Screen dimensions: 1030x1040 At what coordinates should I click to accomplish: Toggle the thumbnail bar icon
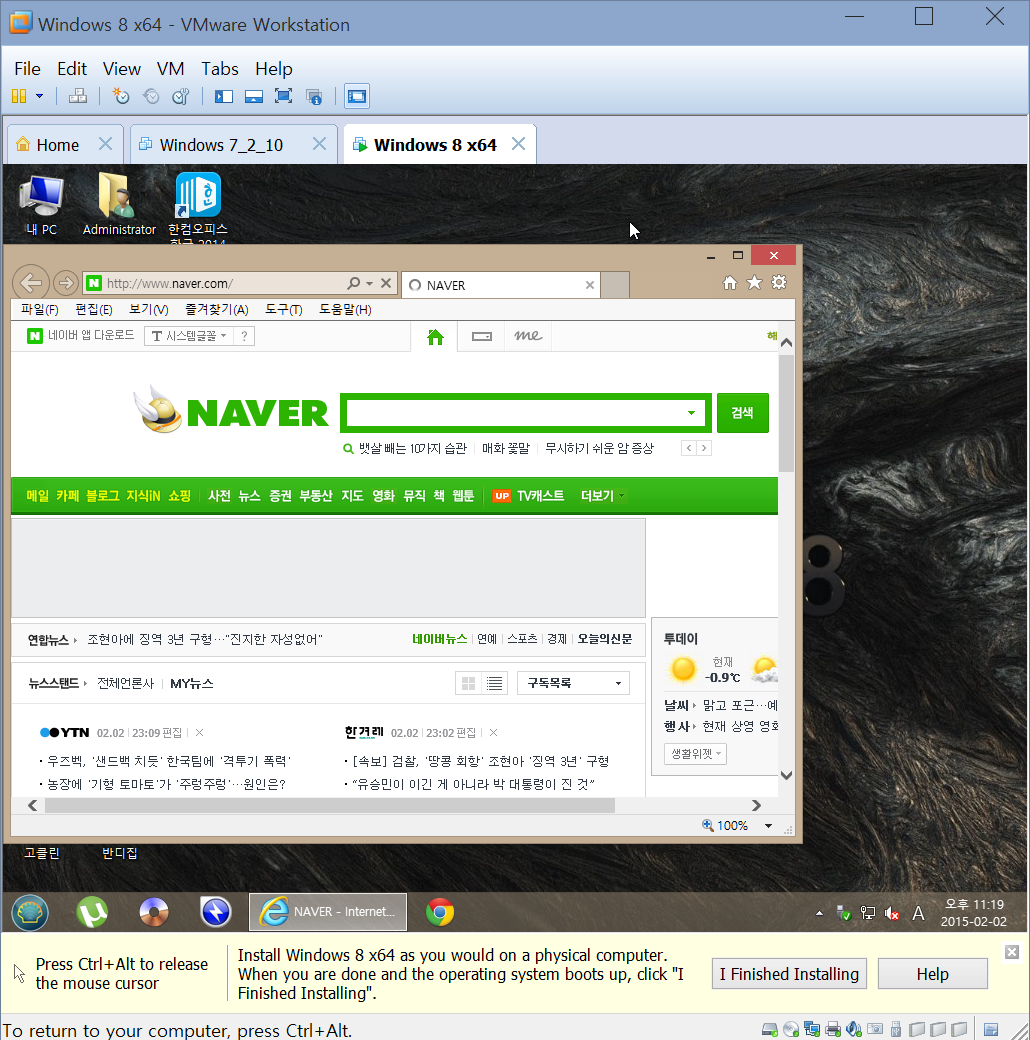tap(254, 96)
